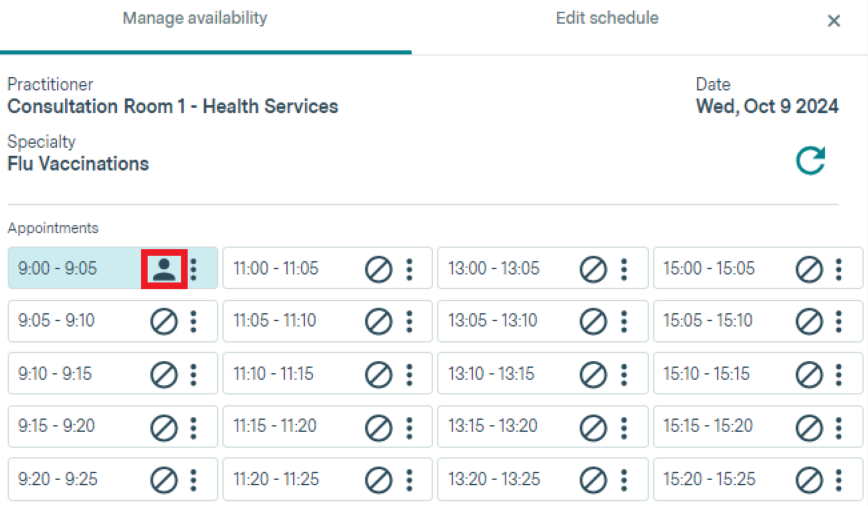
Task: Click blocked icon on 15:00 - 15:05 slot
Action: click(809, 269)
